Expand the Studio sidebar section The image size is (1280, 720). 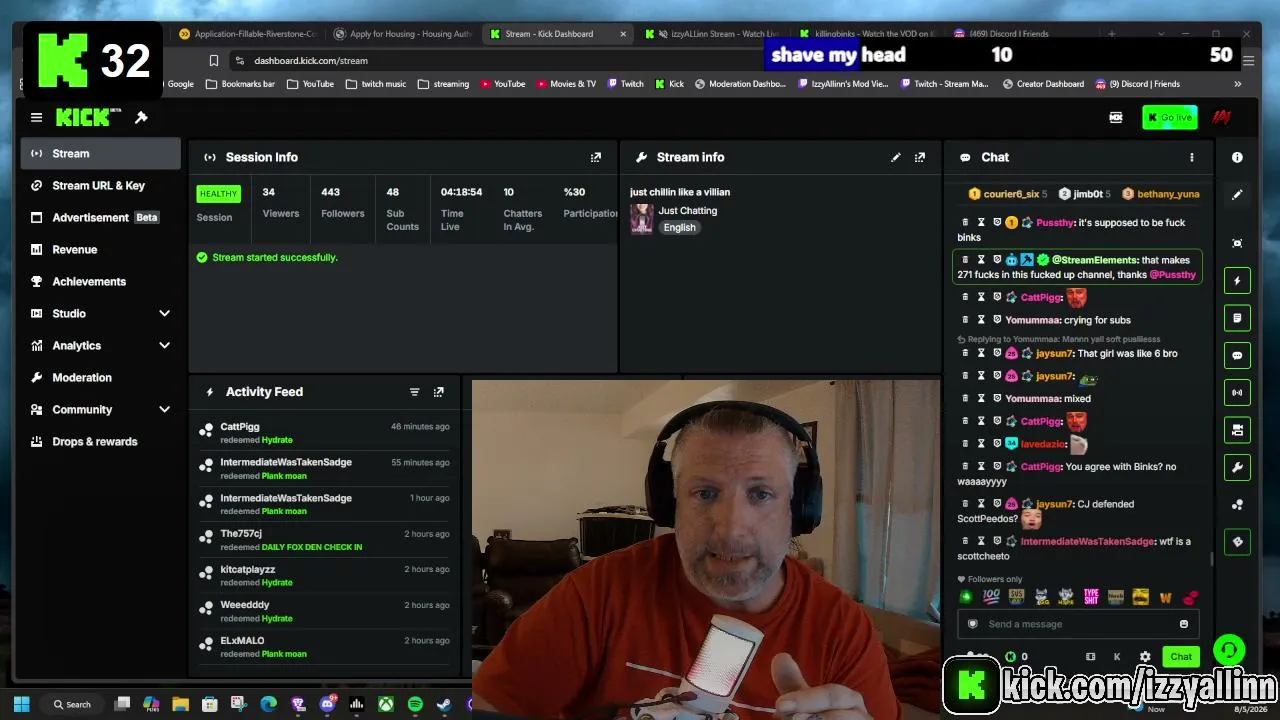(164, 314)
